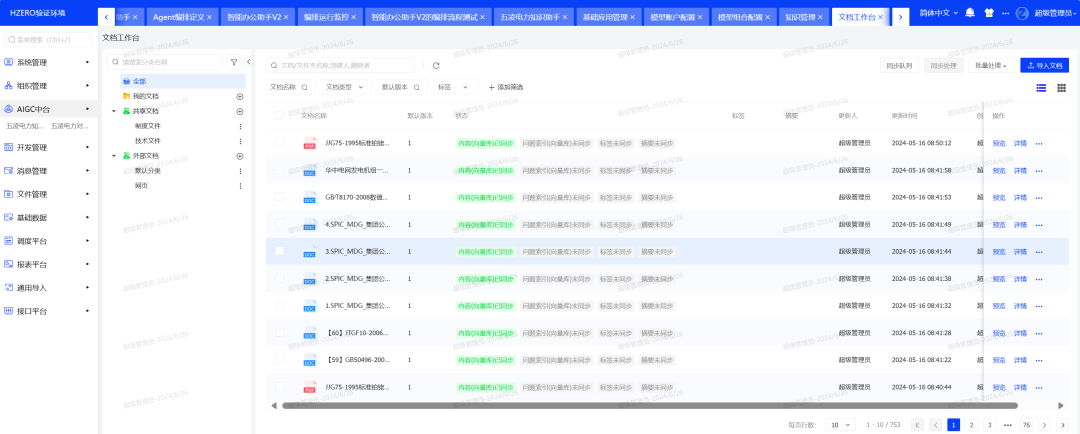The image size is (1080, 434).
Task: Open the 调度平台 sidebar menu
Action: tap(48, 241)
